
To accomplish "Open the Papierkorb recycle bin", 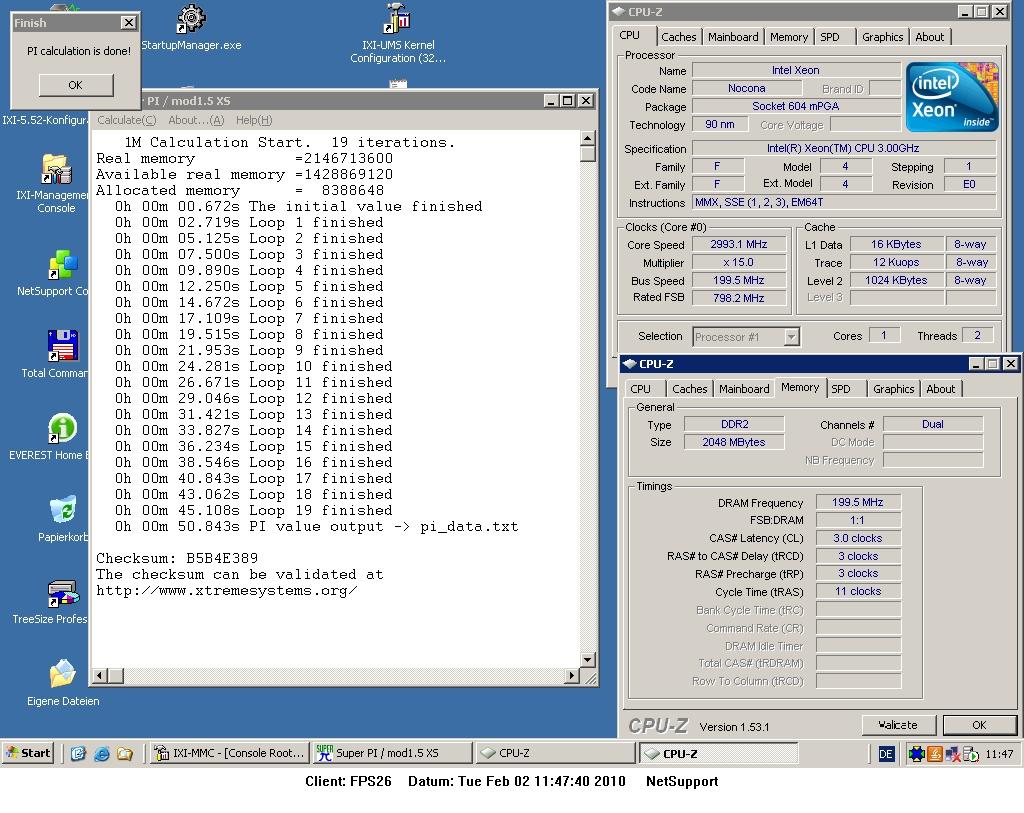I will coord(63,511).
